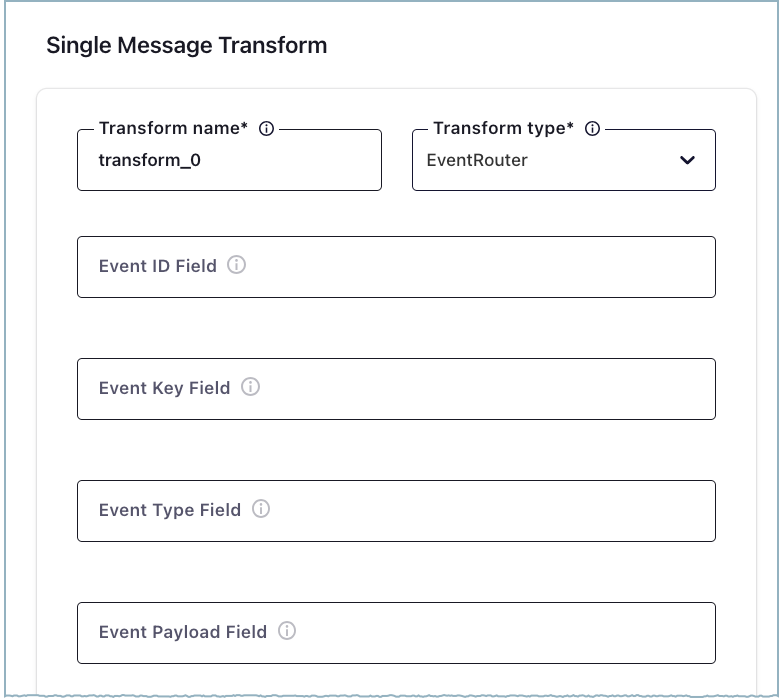Click the Transform name info icon

point(266,129)
